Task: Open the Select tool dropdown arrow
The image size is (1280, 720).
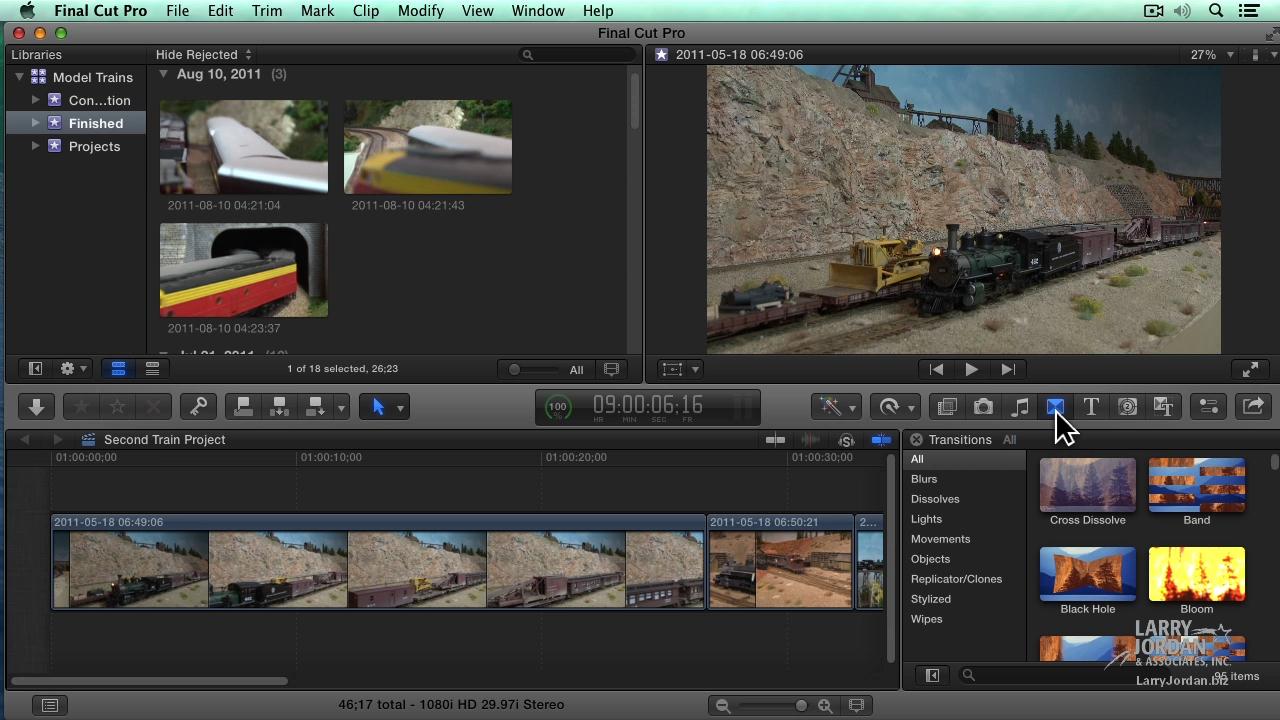Action: pyautogui.click(x=400, y=407)
